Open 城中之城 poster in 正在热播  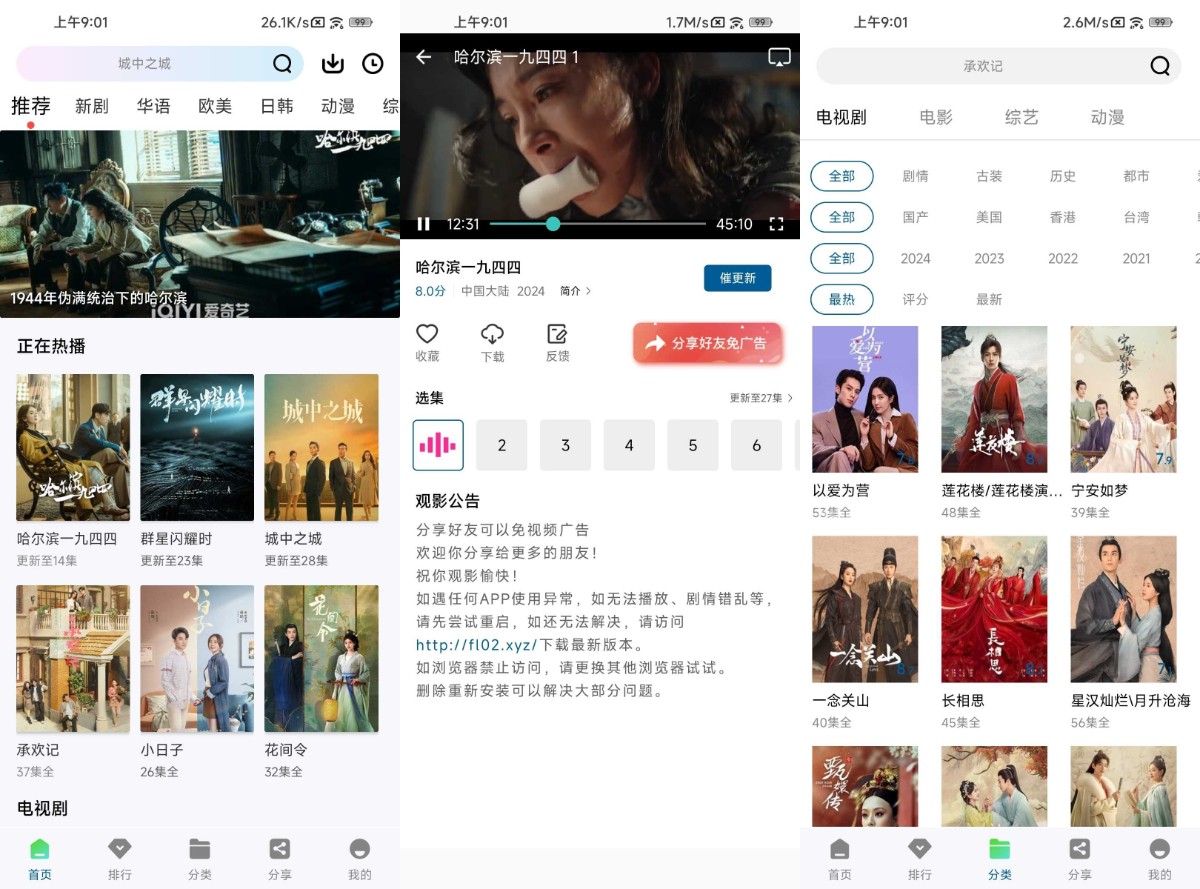click(321, 447)
